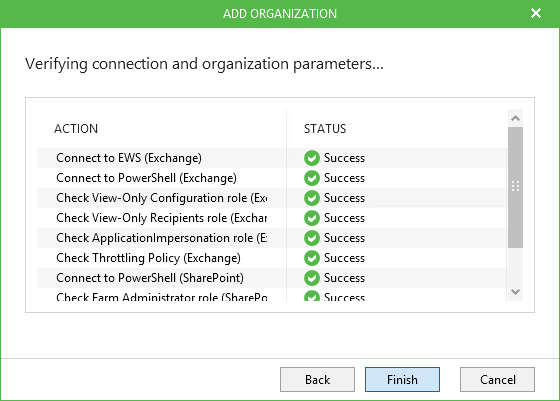
Task: Select the Connect to PowerShell (SharePoint) row
Action: [x=271, y=278]
